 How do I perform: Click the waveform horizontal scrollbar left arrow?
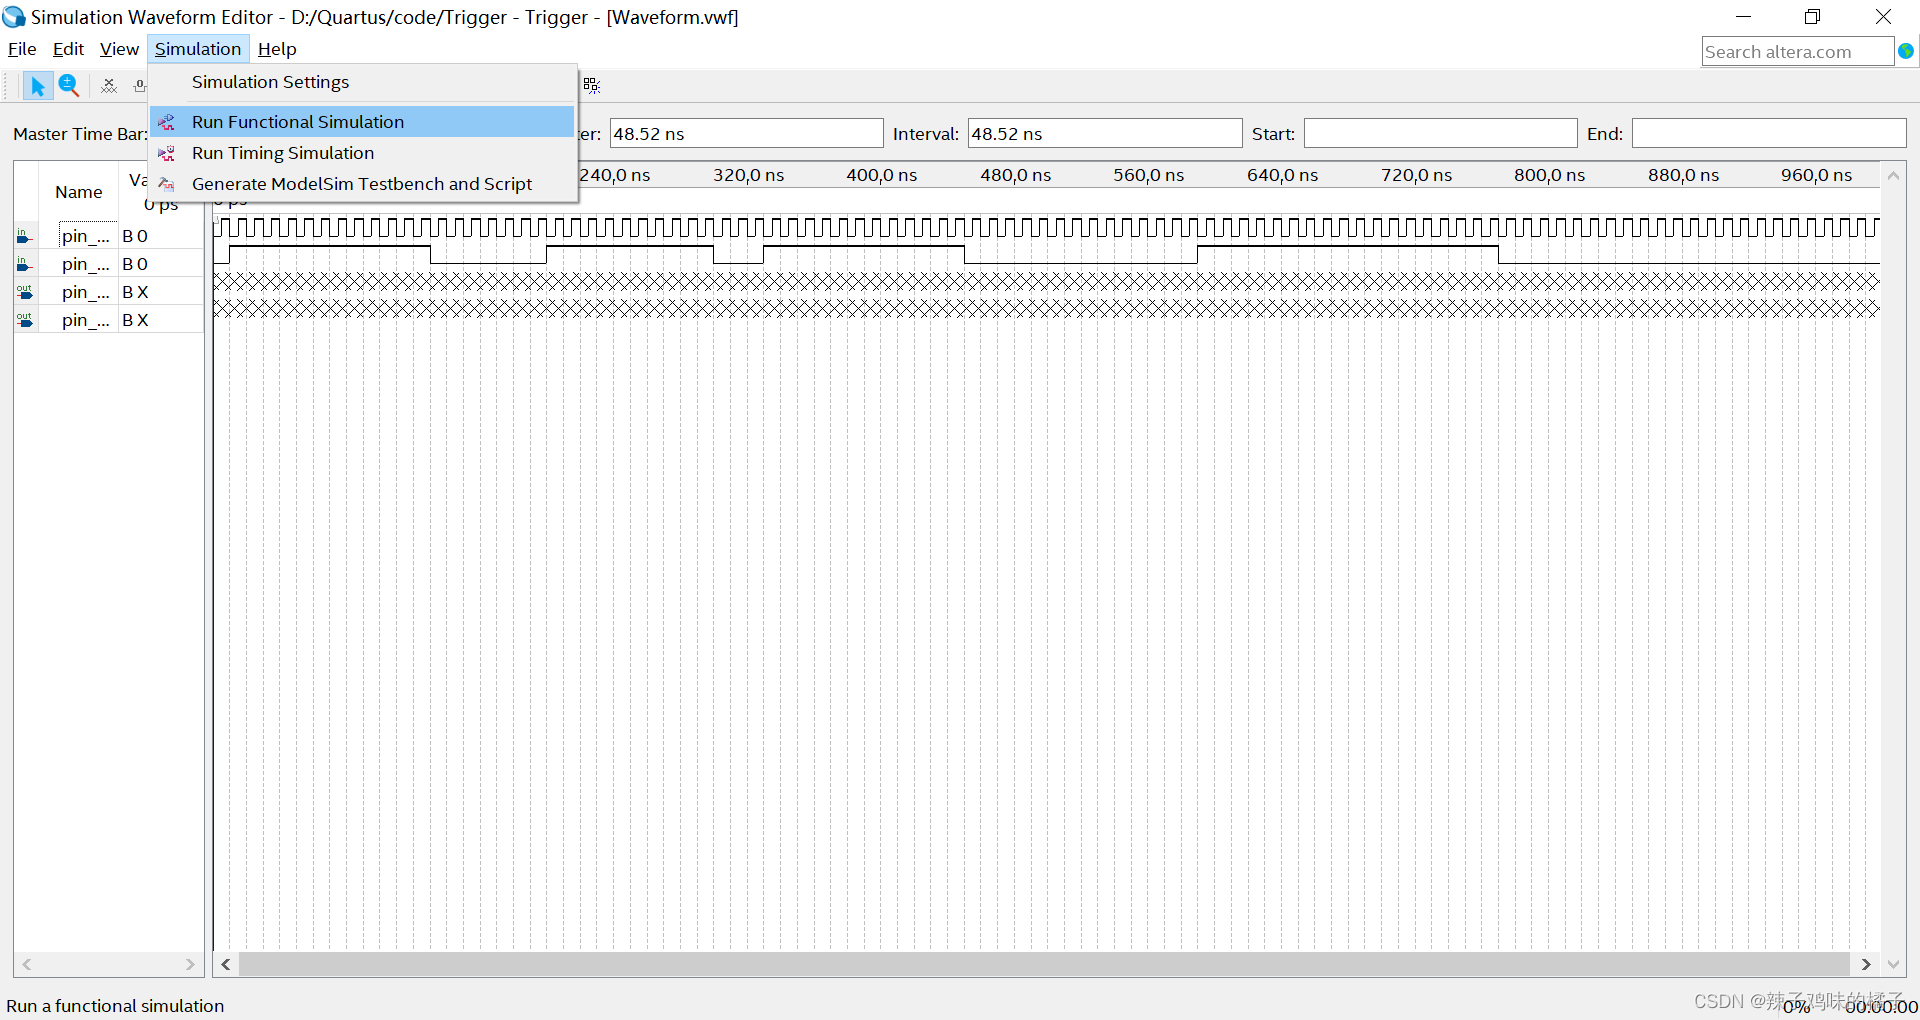pos(227,964)
